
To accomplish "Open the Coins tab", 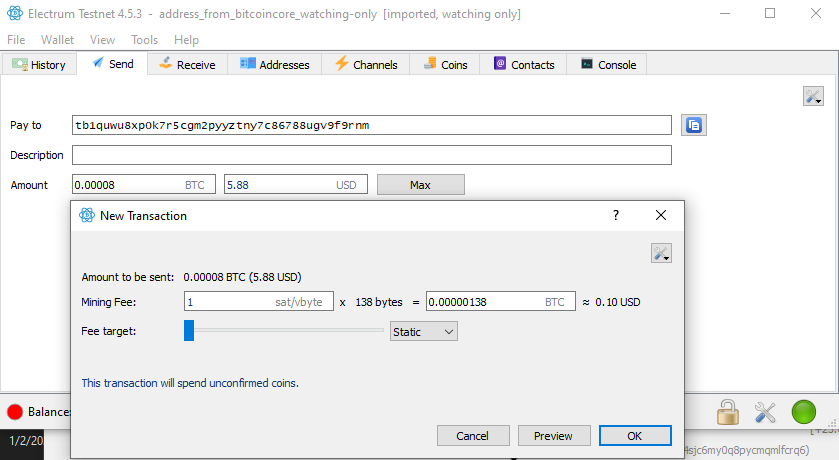I will (x=445, y=64).
